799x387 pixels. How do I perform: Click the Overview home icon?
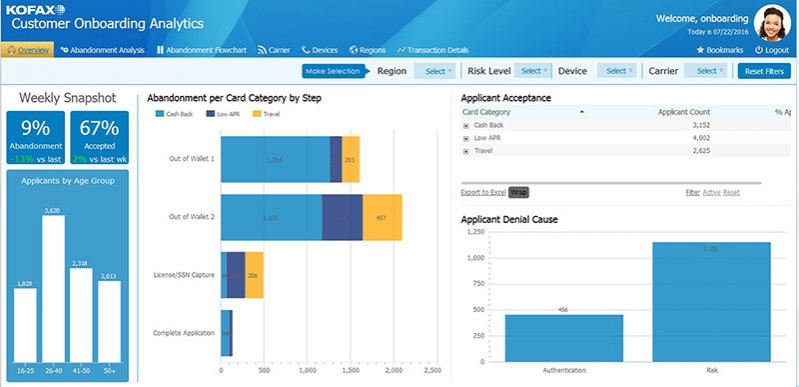tap(12, 50)
